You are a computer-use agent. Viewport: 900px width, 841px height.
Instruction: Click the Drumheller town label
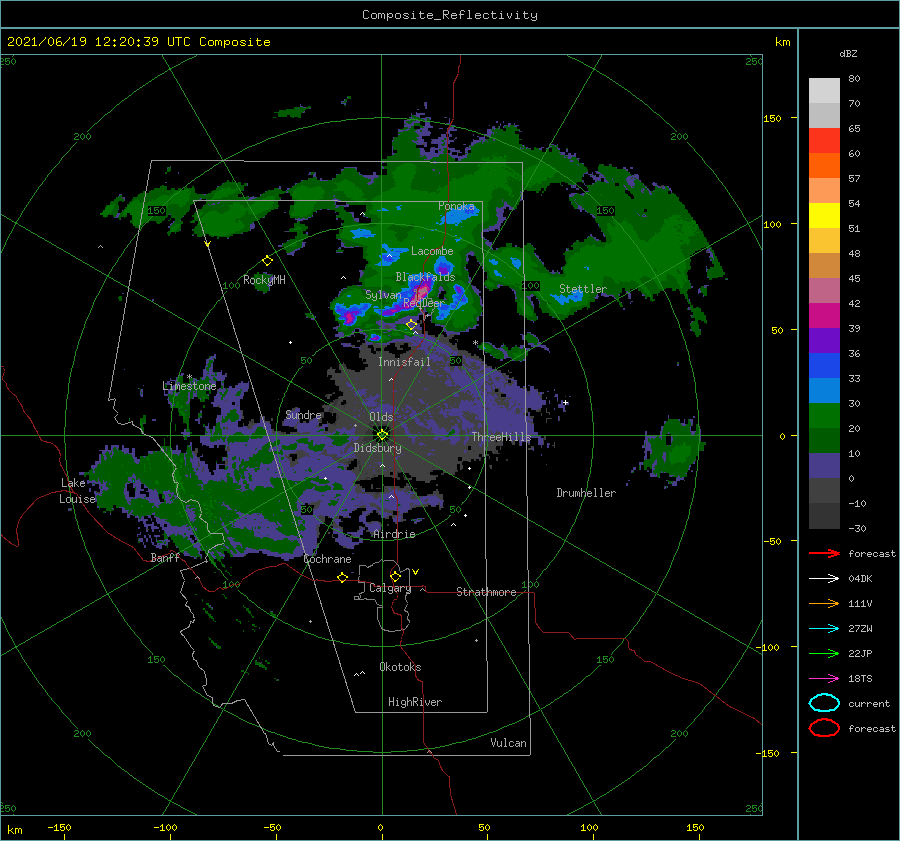coord(586,493)
